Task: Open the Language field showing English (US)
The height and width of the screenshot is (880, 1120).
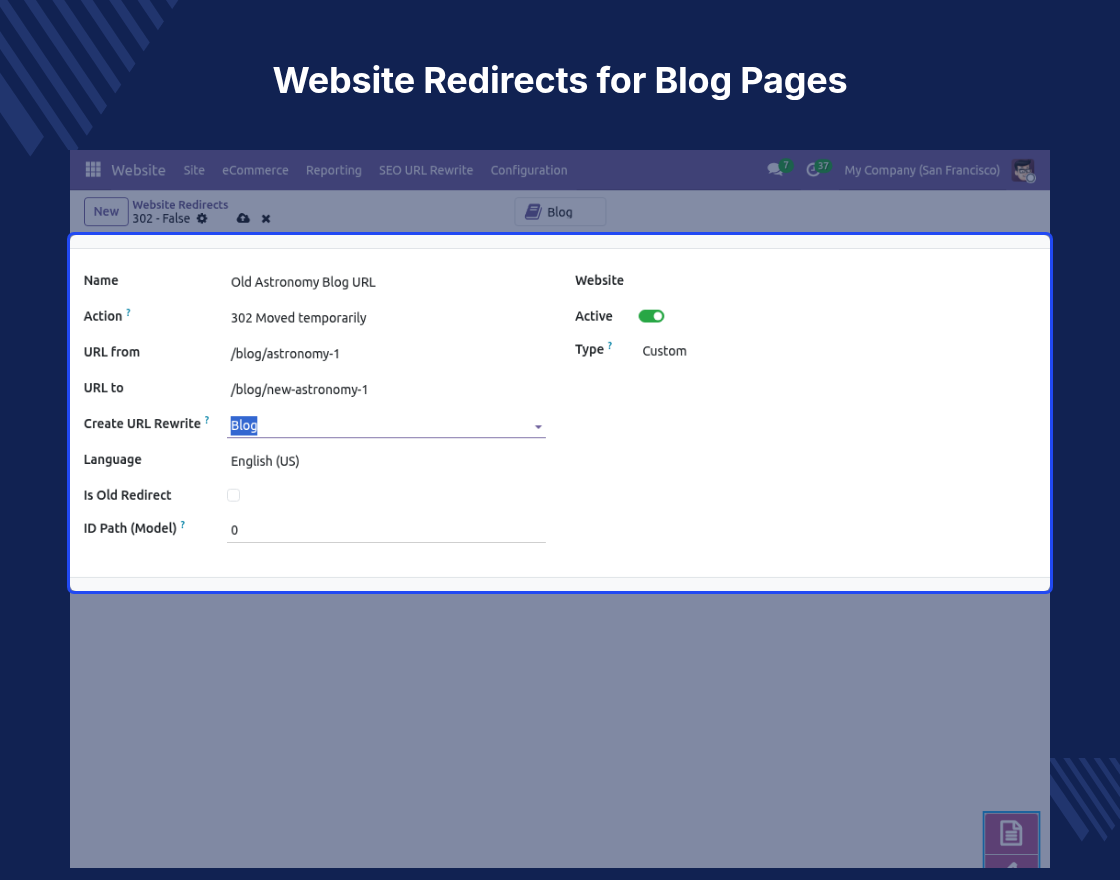Action: click(x=386, y=461)
